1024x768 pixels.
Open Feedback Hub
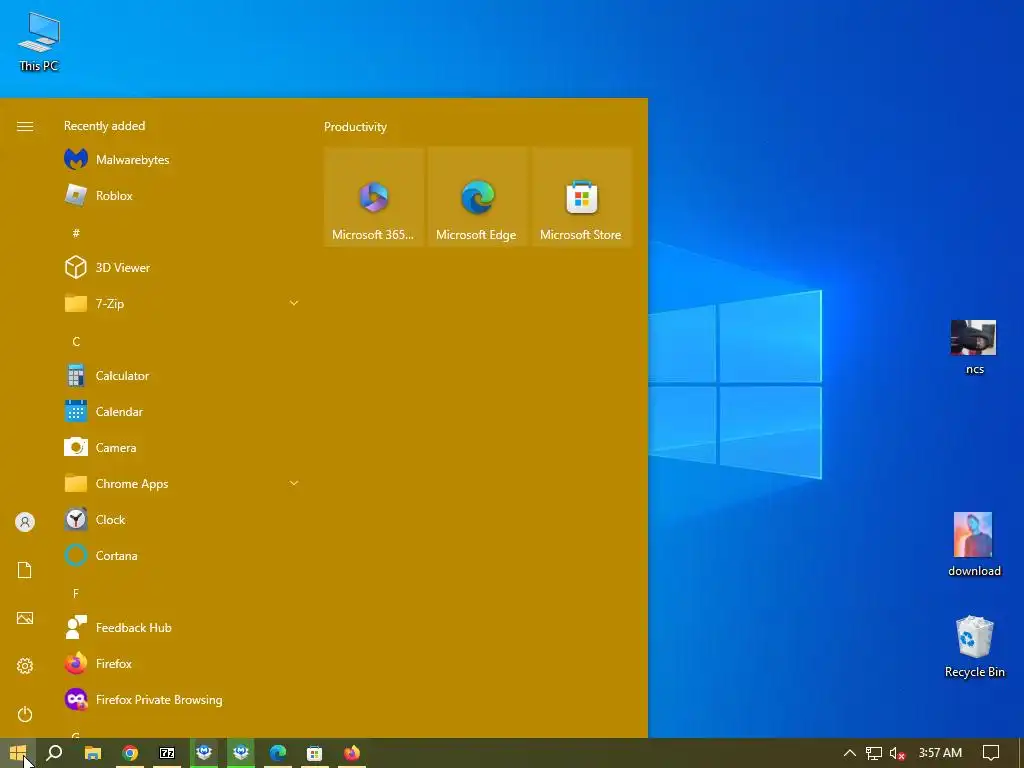(182, 627)
